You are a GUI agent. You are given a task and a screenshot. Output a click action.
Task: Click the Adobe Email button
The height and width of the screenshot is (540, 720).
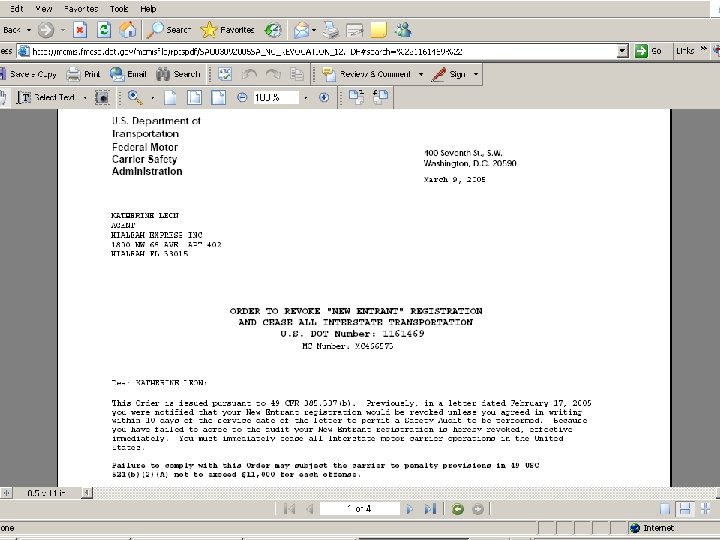(128, 74)
